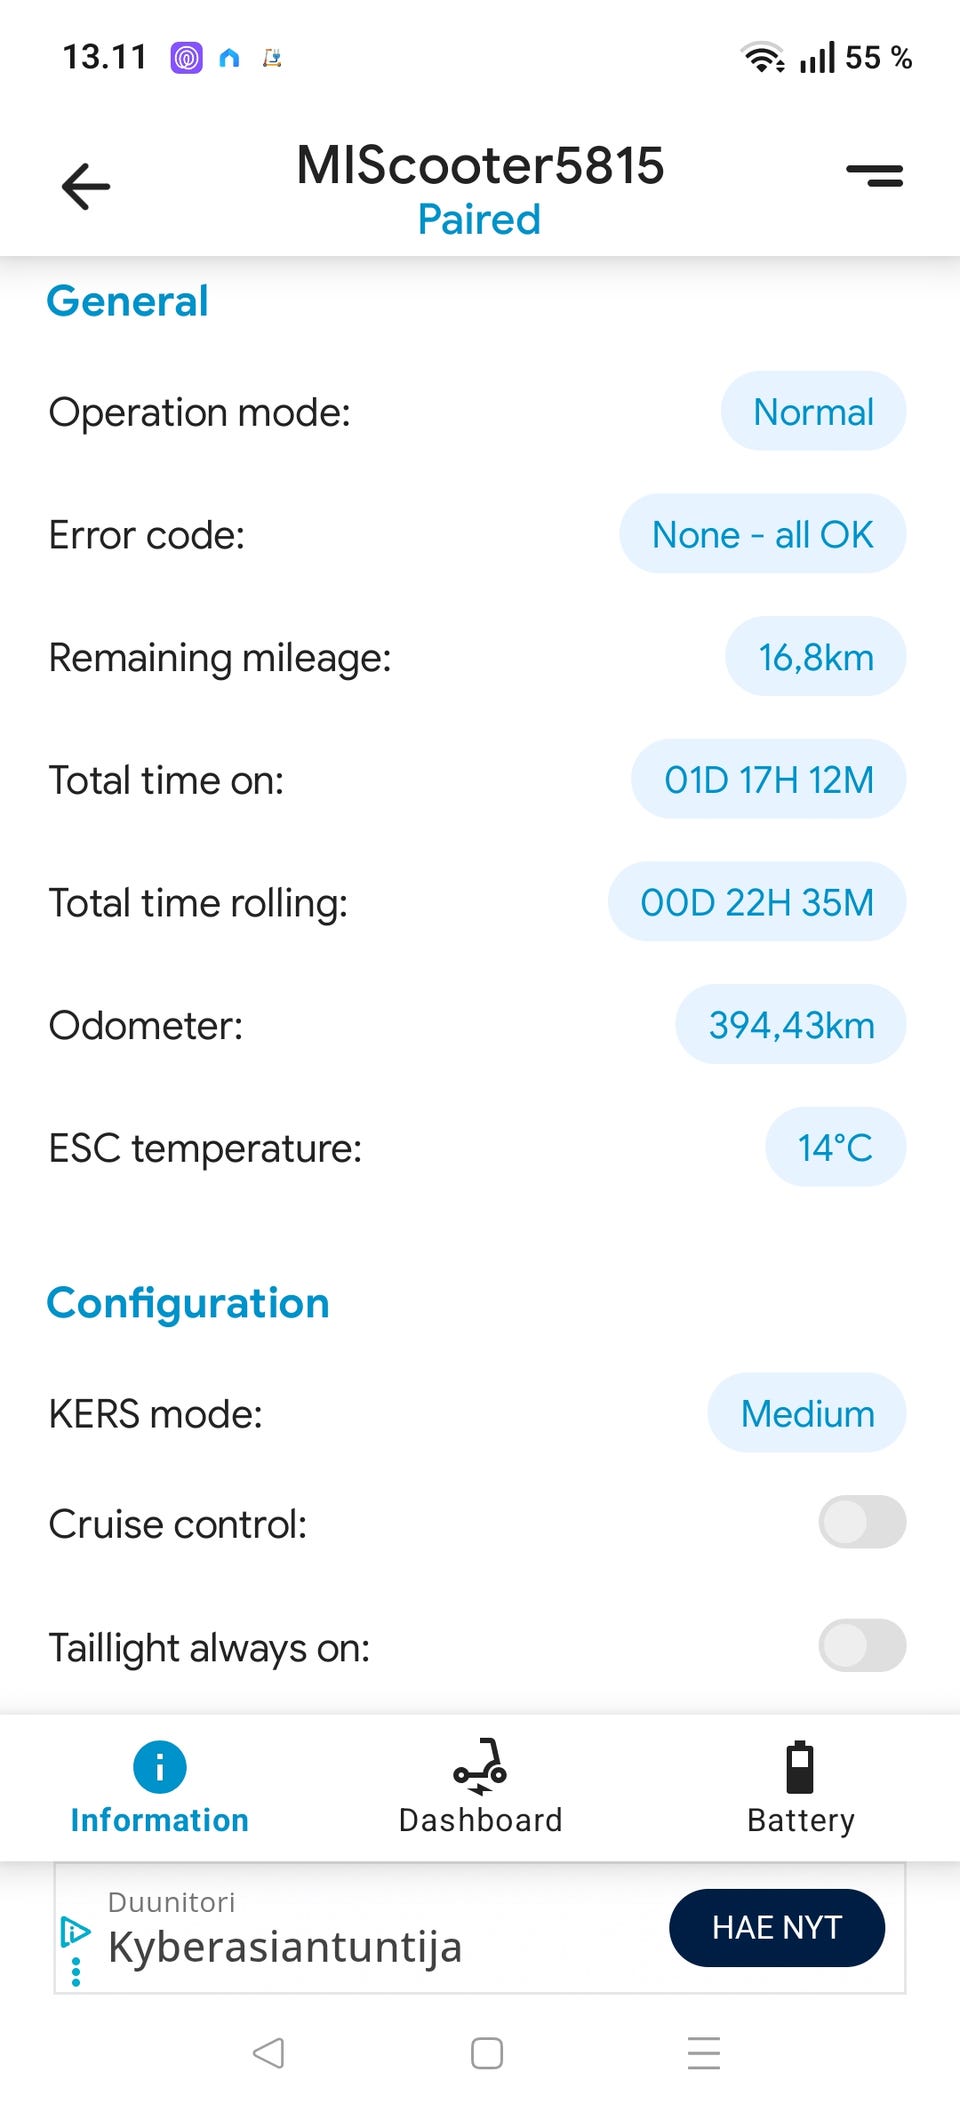The image size is (960, 2112).
Task: Tap the 394,43km odometer value
Action: pyautogui.click(x=790, y=1025)
